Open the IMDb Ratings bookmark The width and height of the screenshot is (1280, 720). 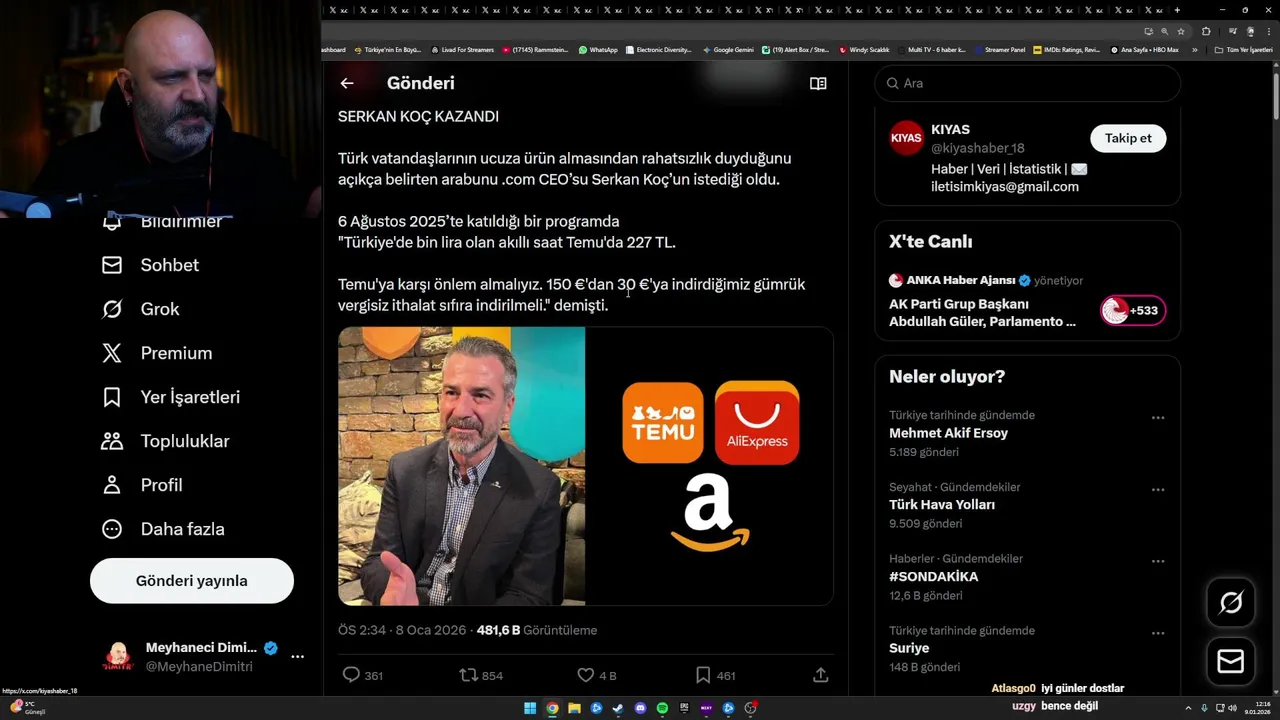tap(1067, 50)
